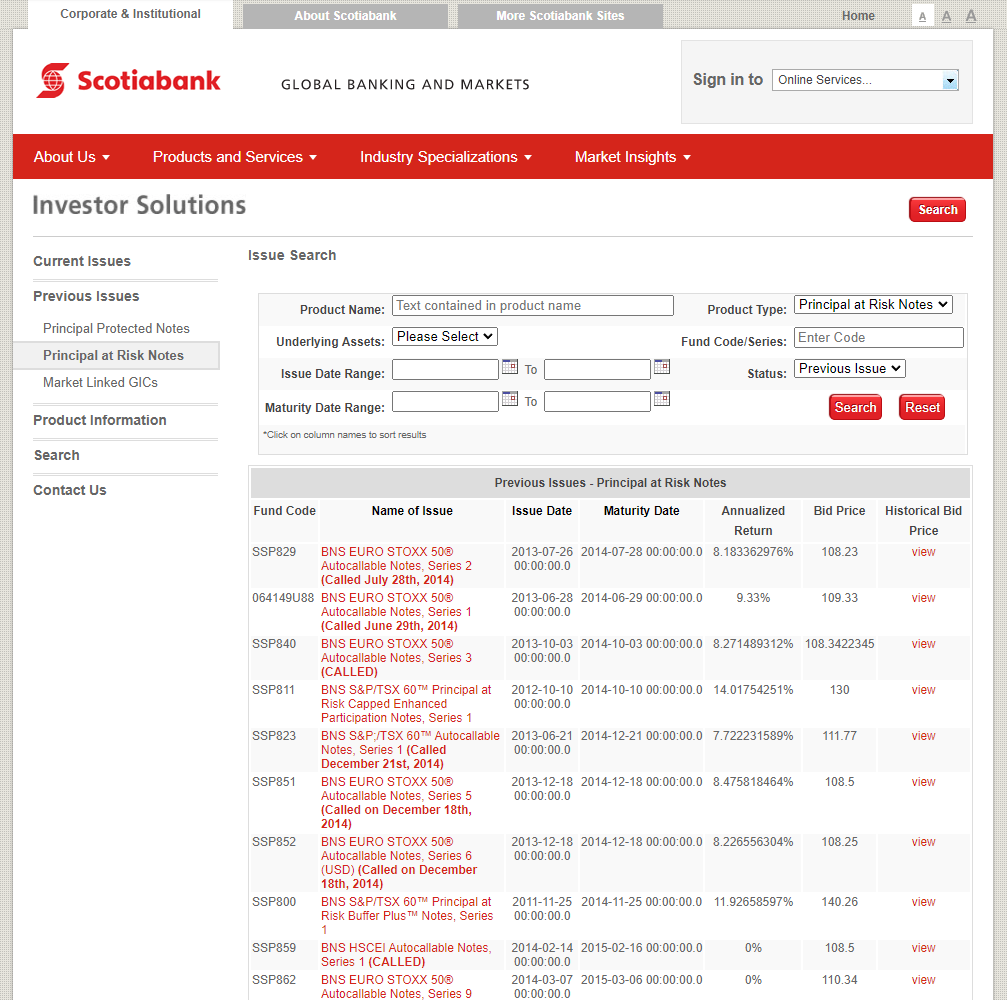Open Issue Date Range end calendar icon
The image size is (1007, 1000).
click(x=662, y=367)
